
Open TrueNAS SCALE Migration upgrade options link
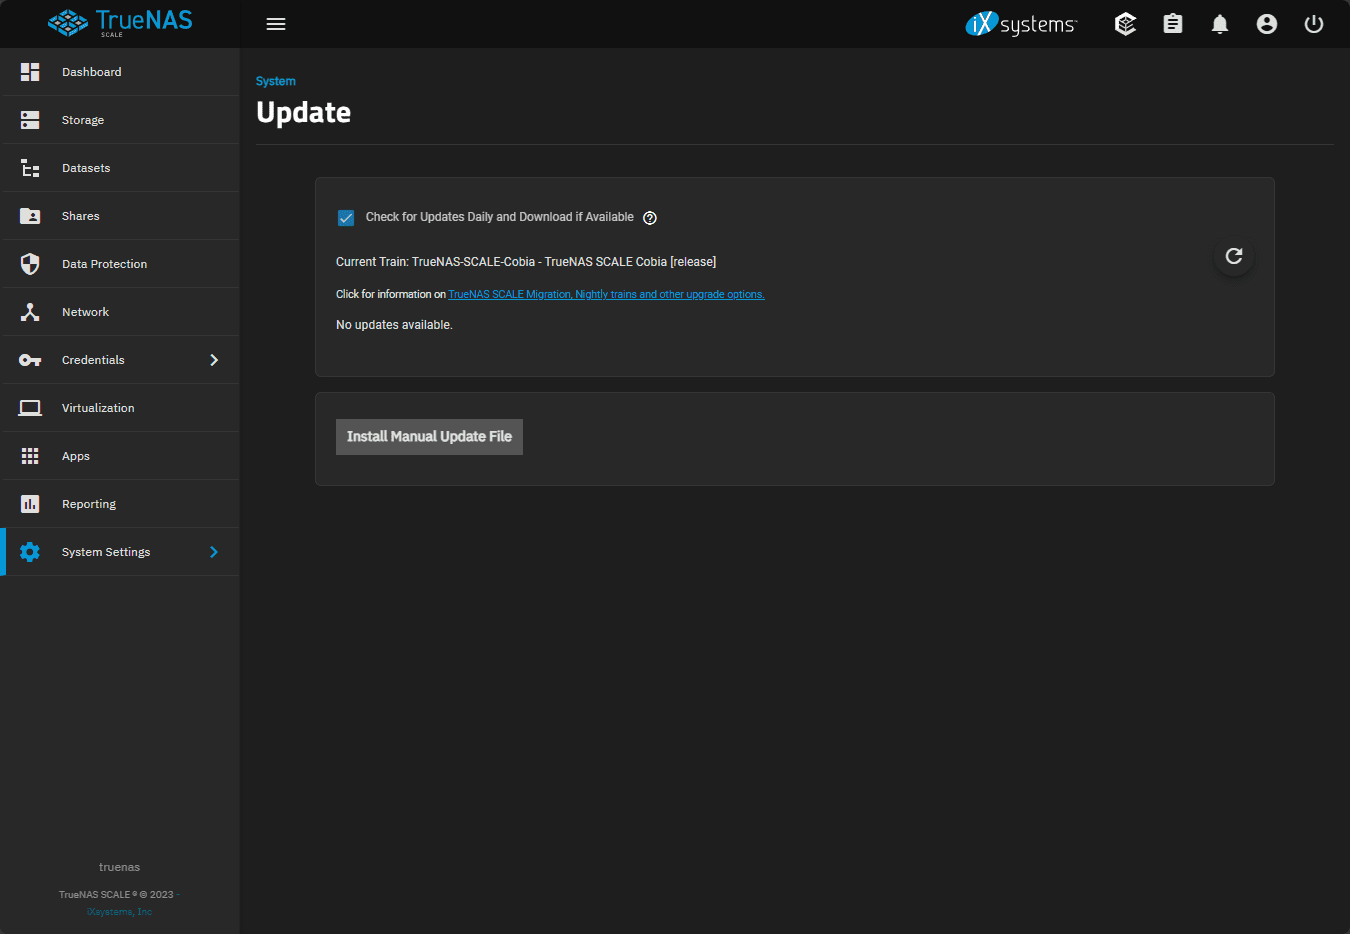[x=606, y=294]
